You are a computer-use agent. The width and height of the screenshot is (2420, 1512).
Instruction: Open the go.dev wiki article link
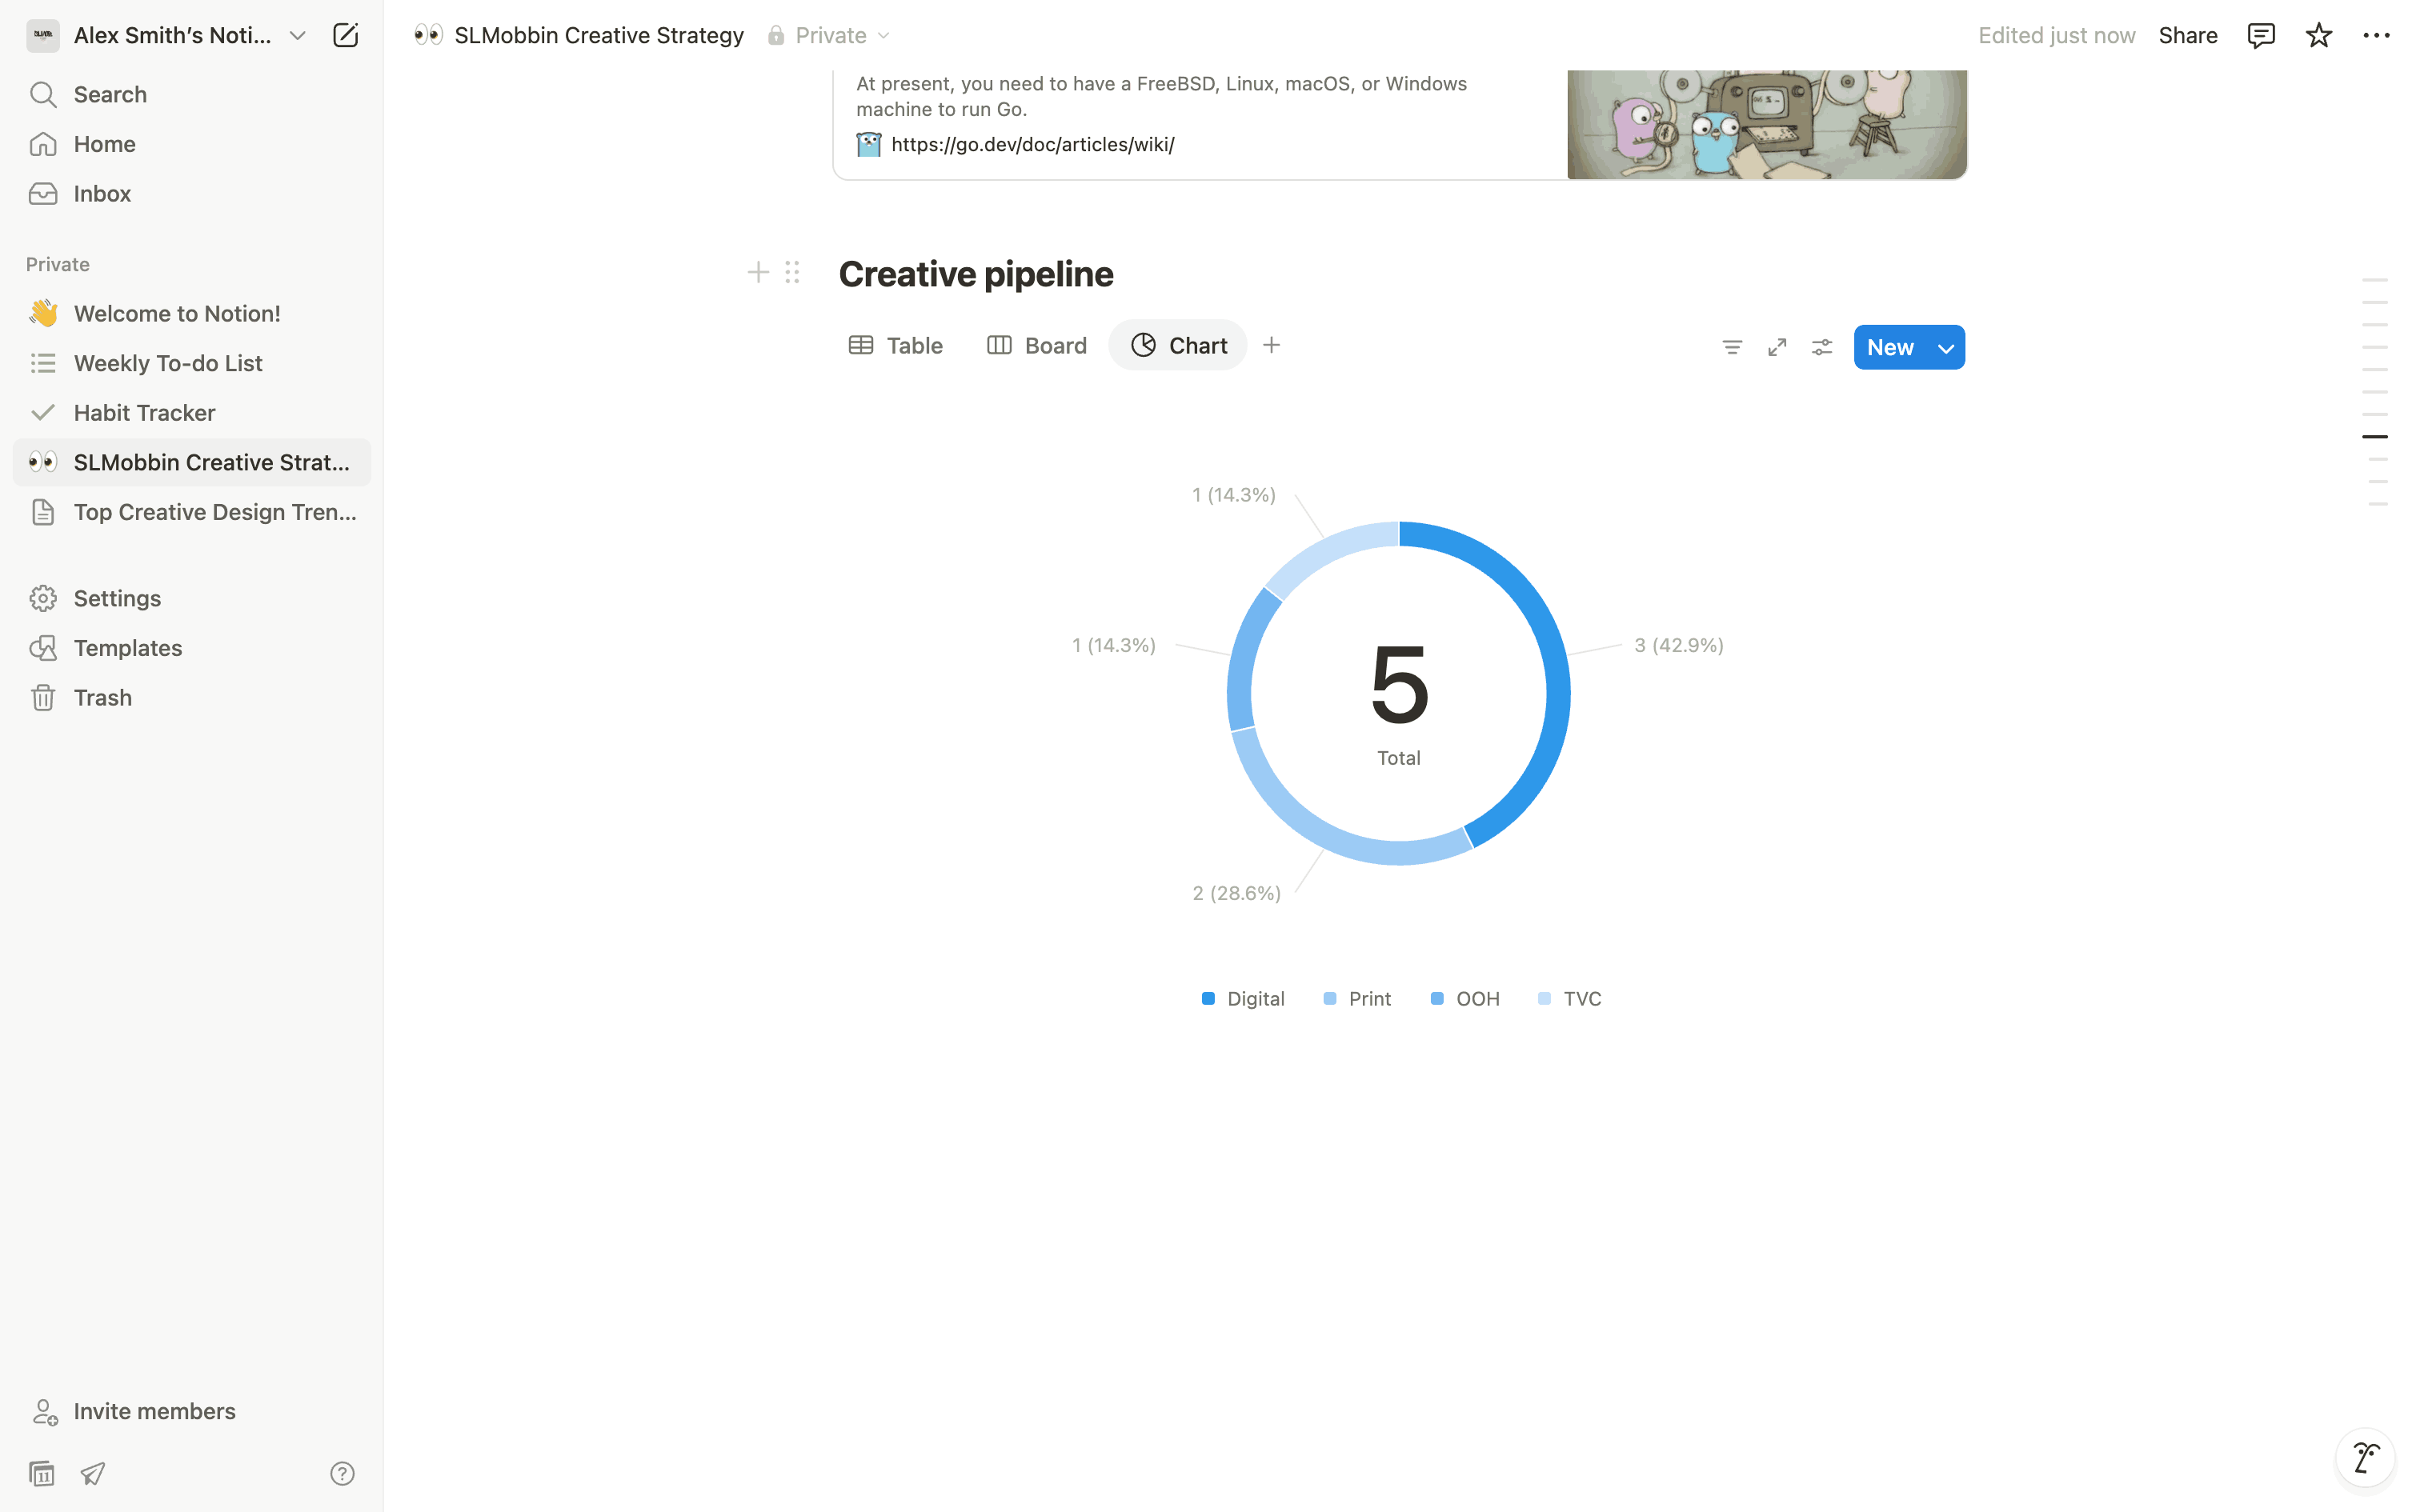pos(1032,145)
